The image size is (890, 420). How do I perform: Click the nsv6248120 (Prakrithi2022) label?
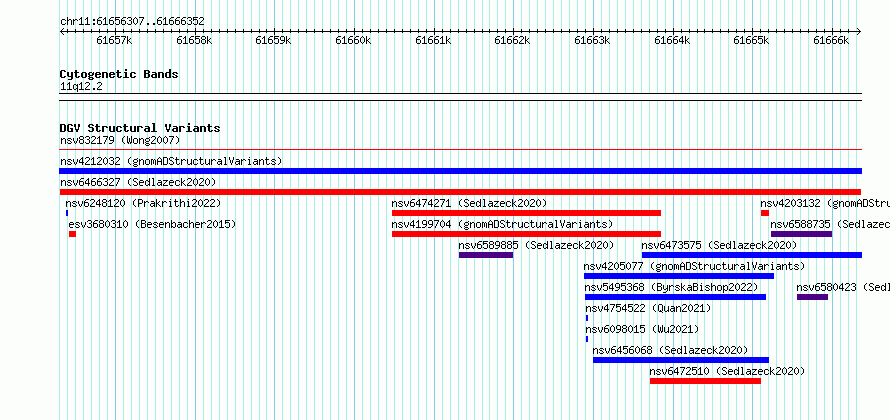coord(143,203)
